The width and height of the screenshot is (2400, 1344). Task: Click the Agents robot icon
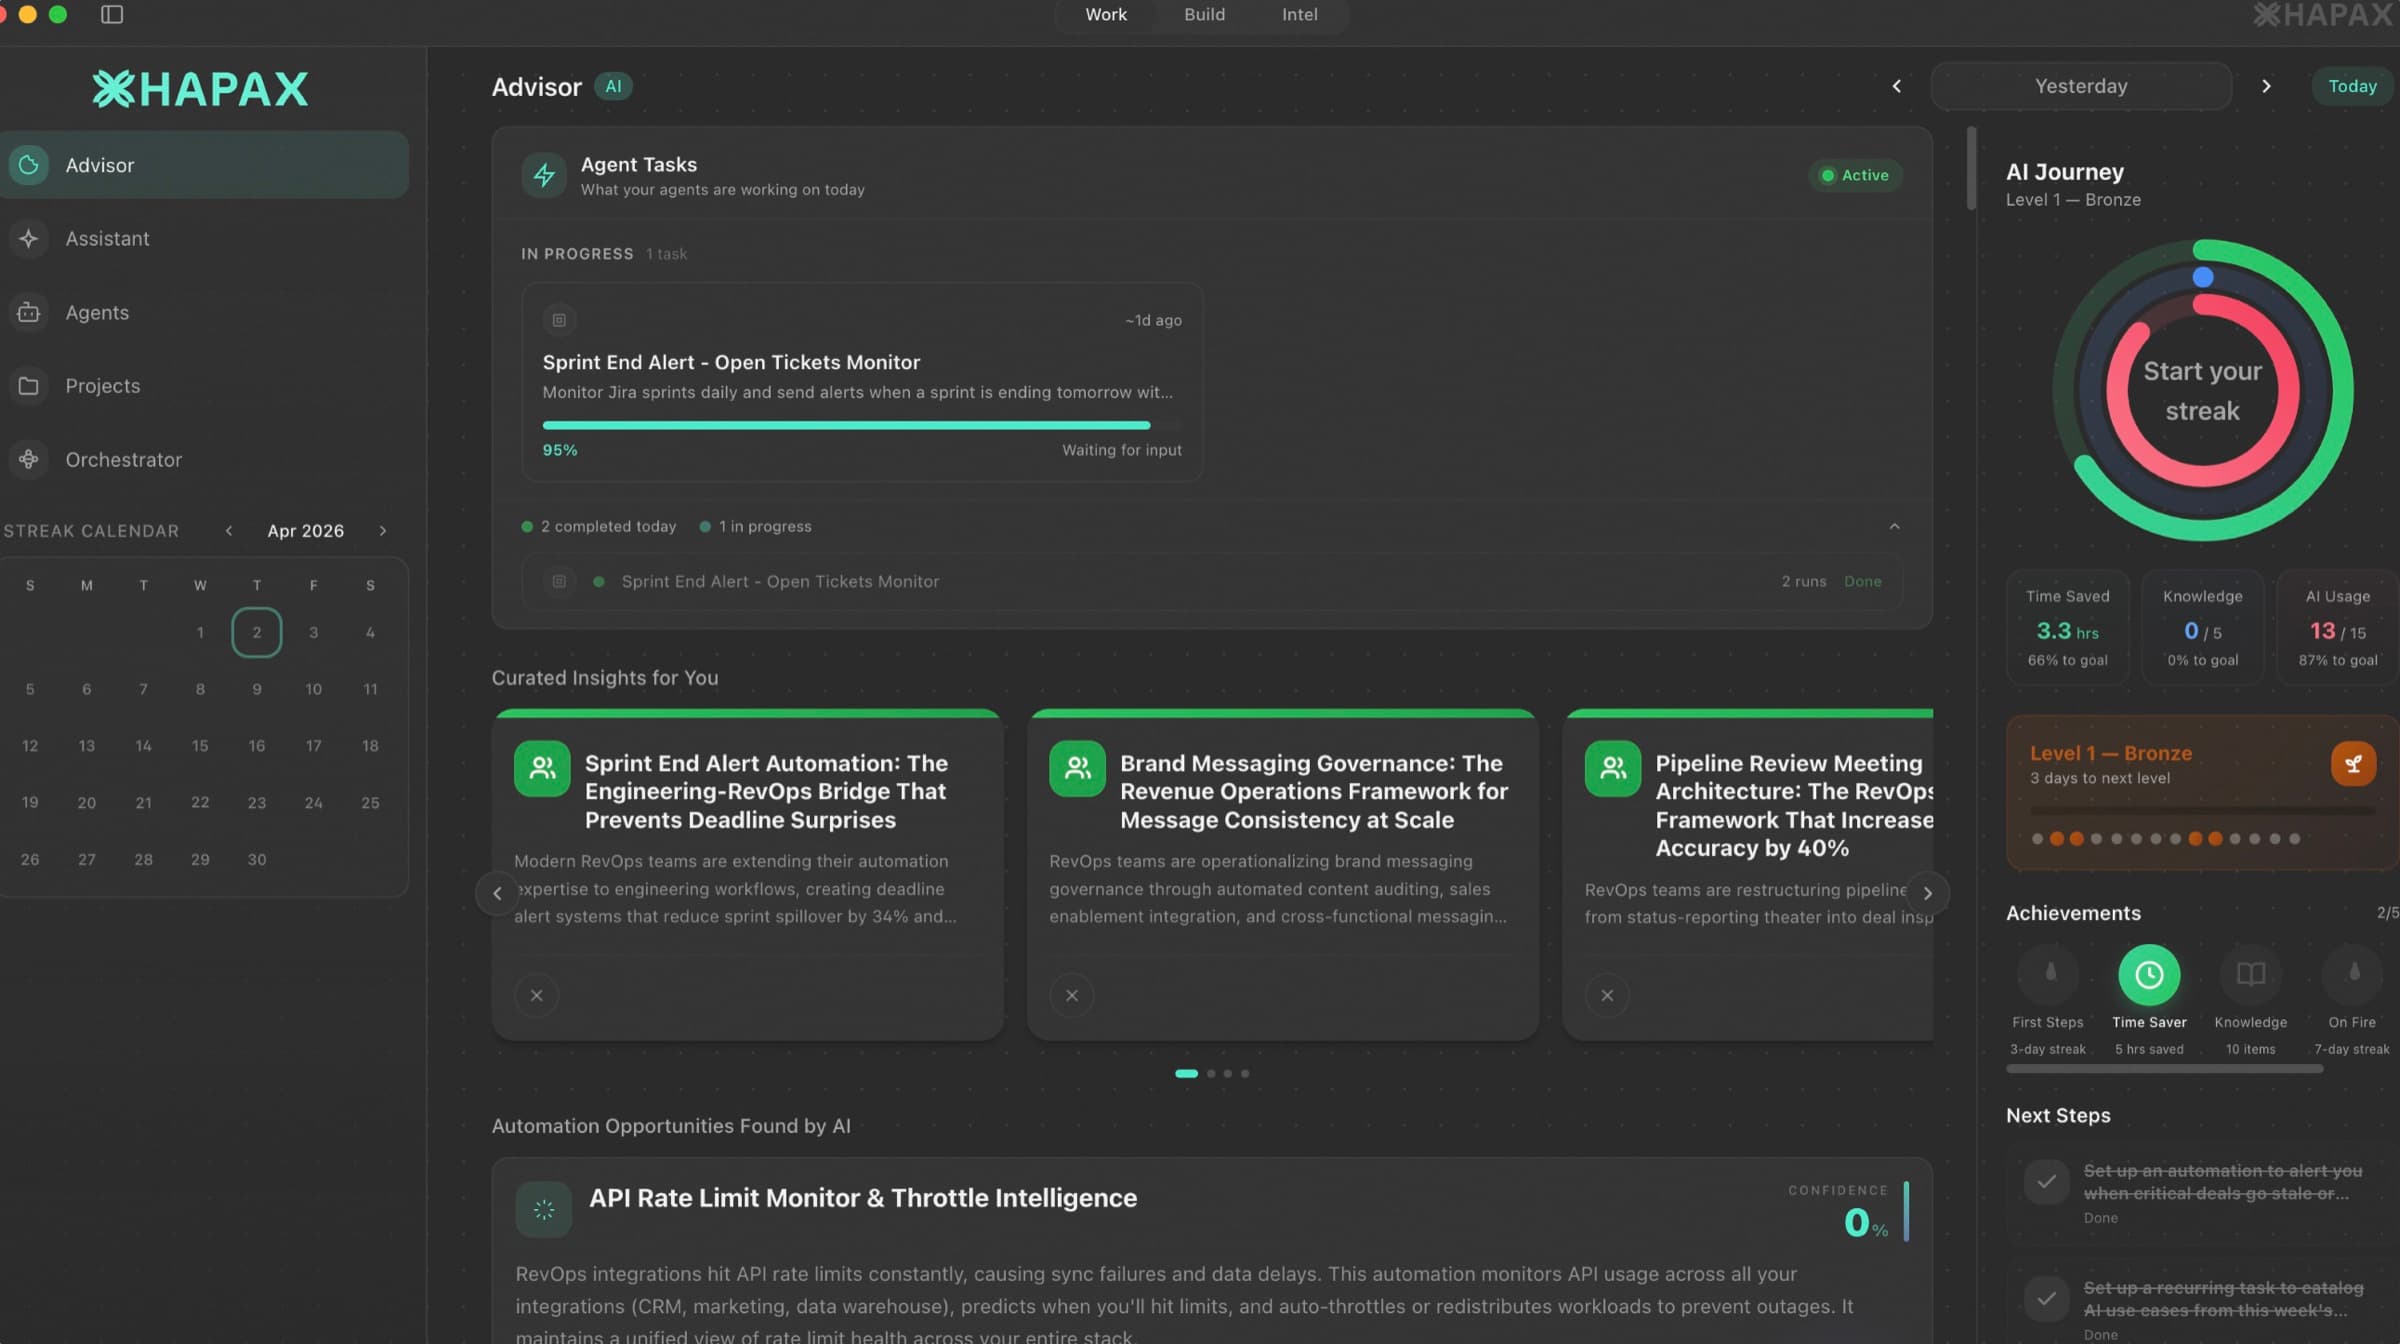[x=29, y=312]
